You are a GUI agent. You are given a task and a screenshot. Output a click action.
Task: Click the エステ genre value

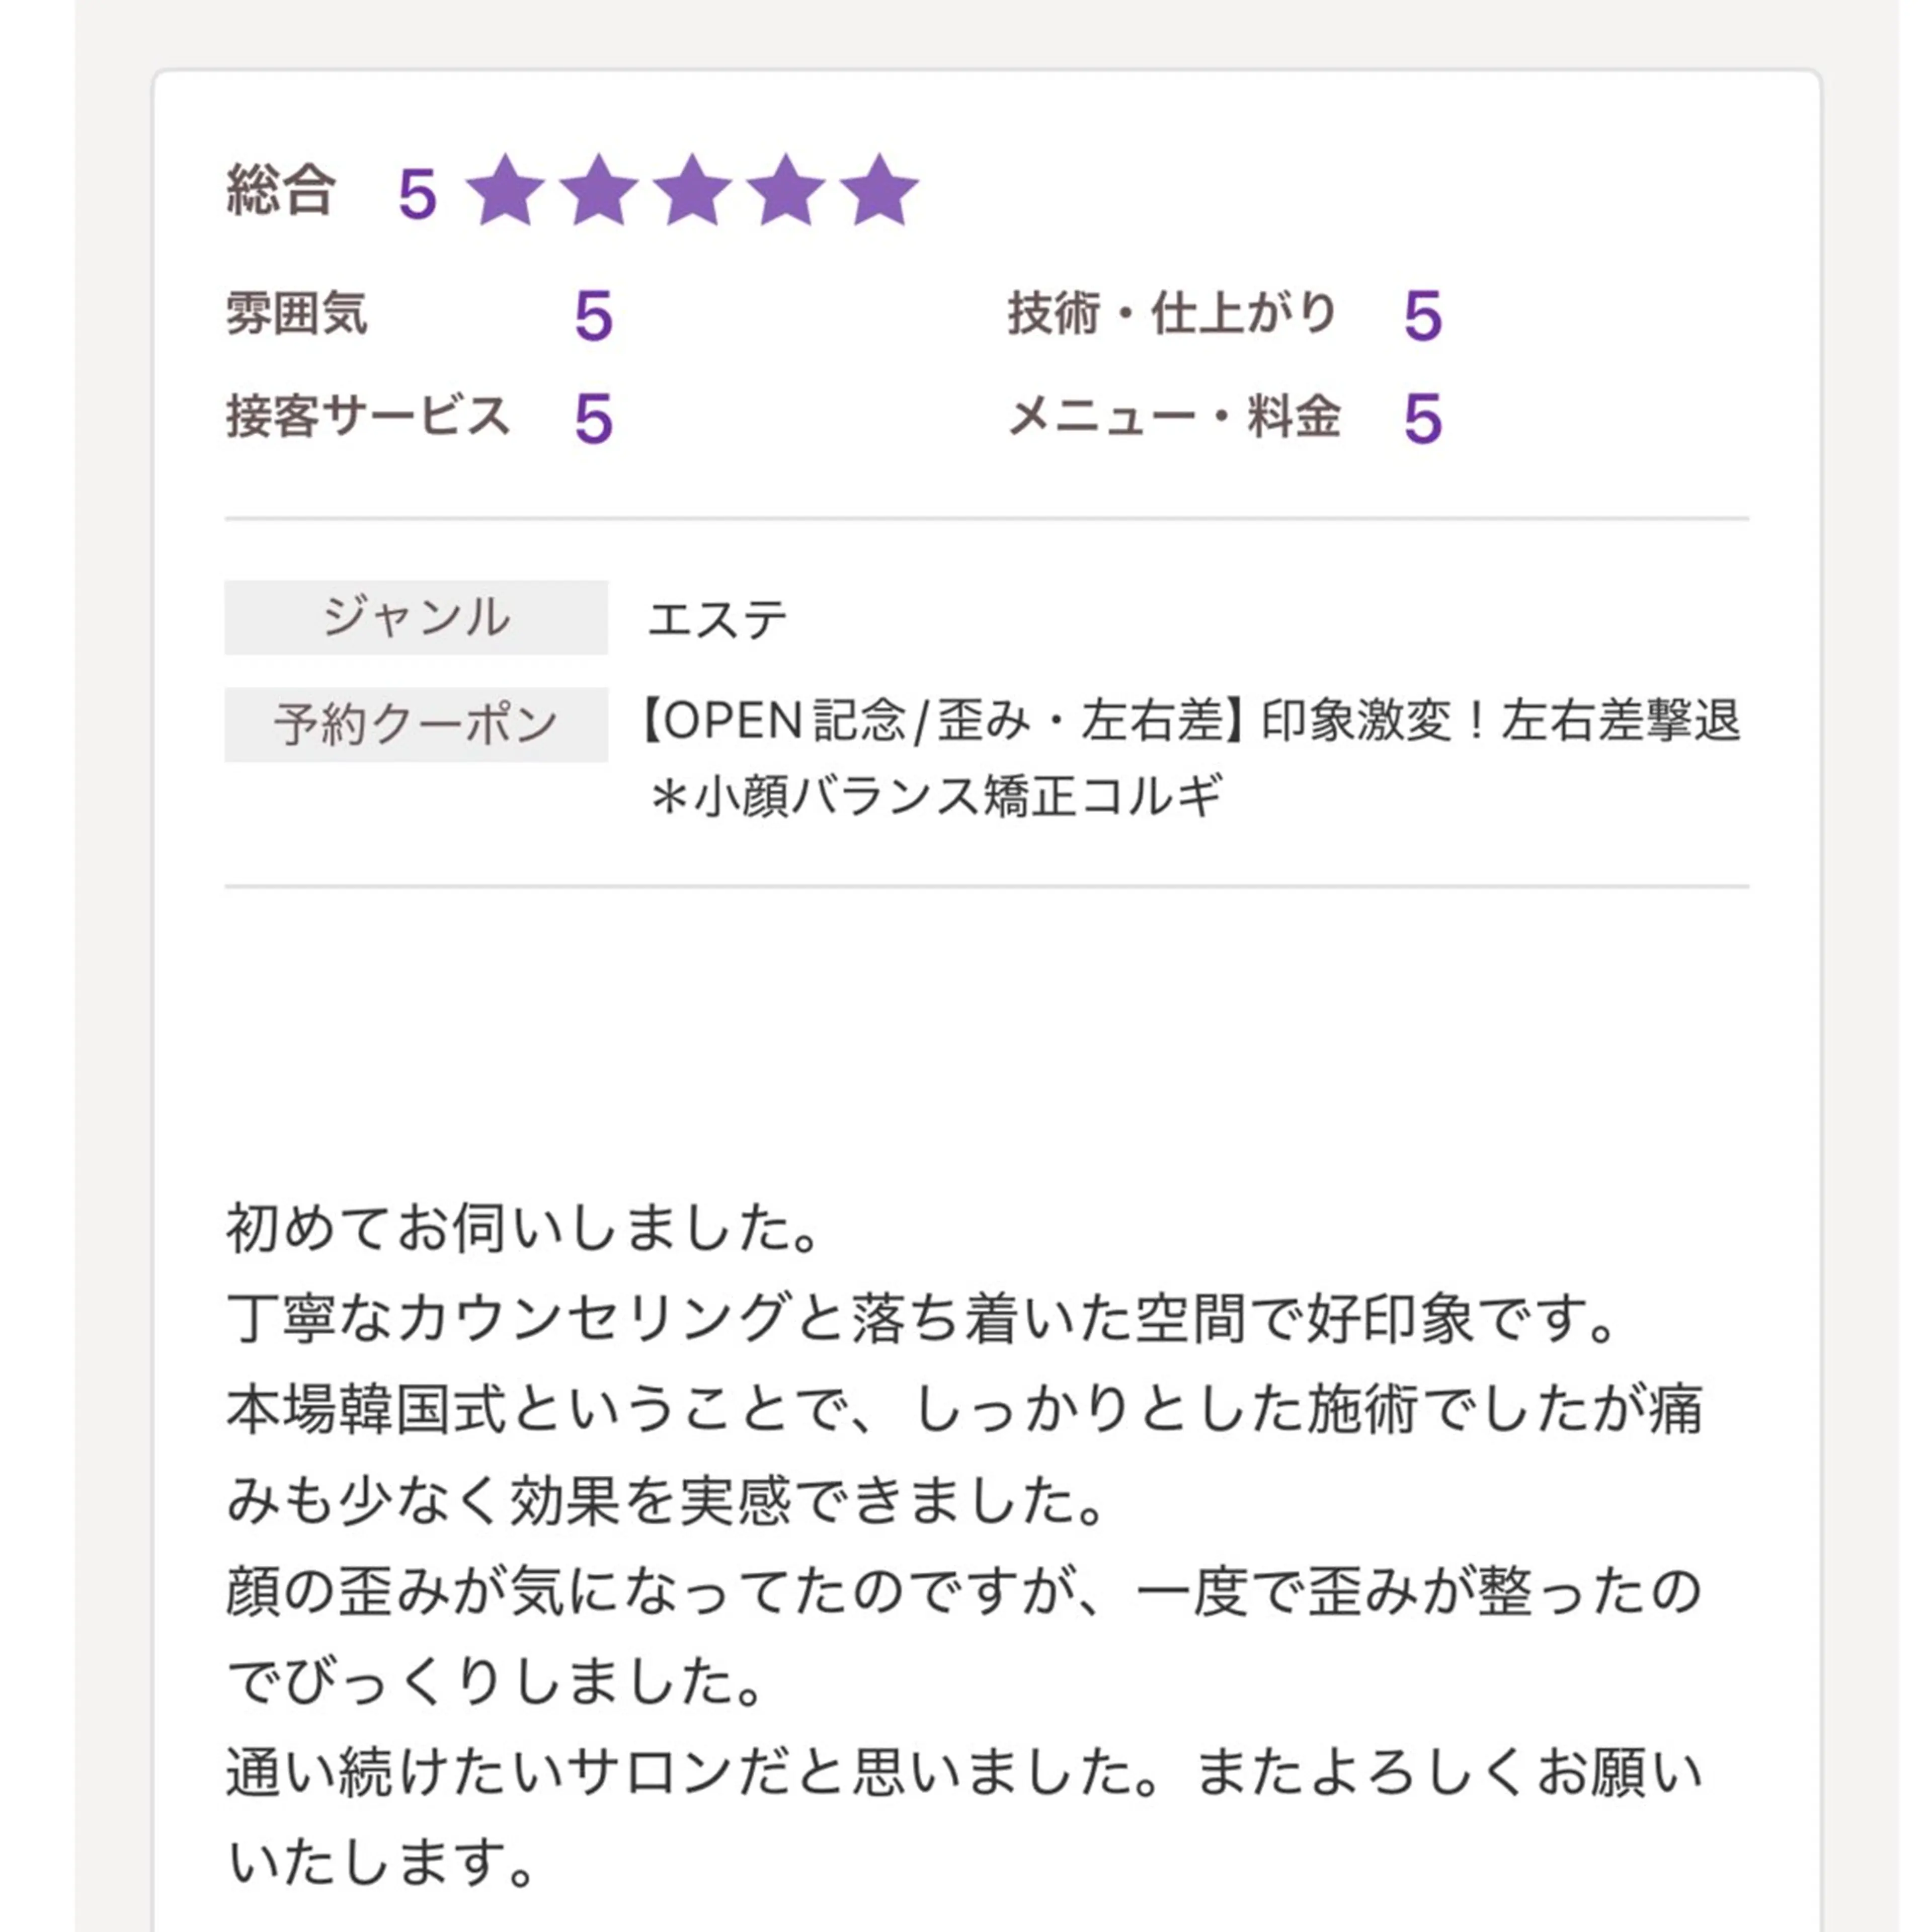pos(717,619)
